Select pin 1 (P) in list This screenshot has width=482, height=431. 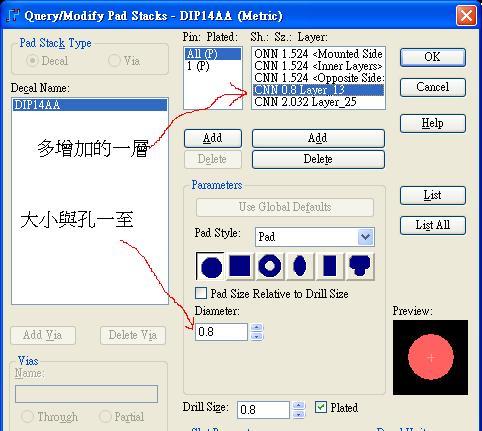pyautogui.click(x=213, y=66)
